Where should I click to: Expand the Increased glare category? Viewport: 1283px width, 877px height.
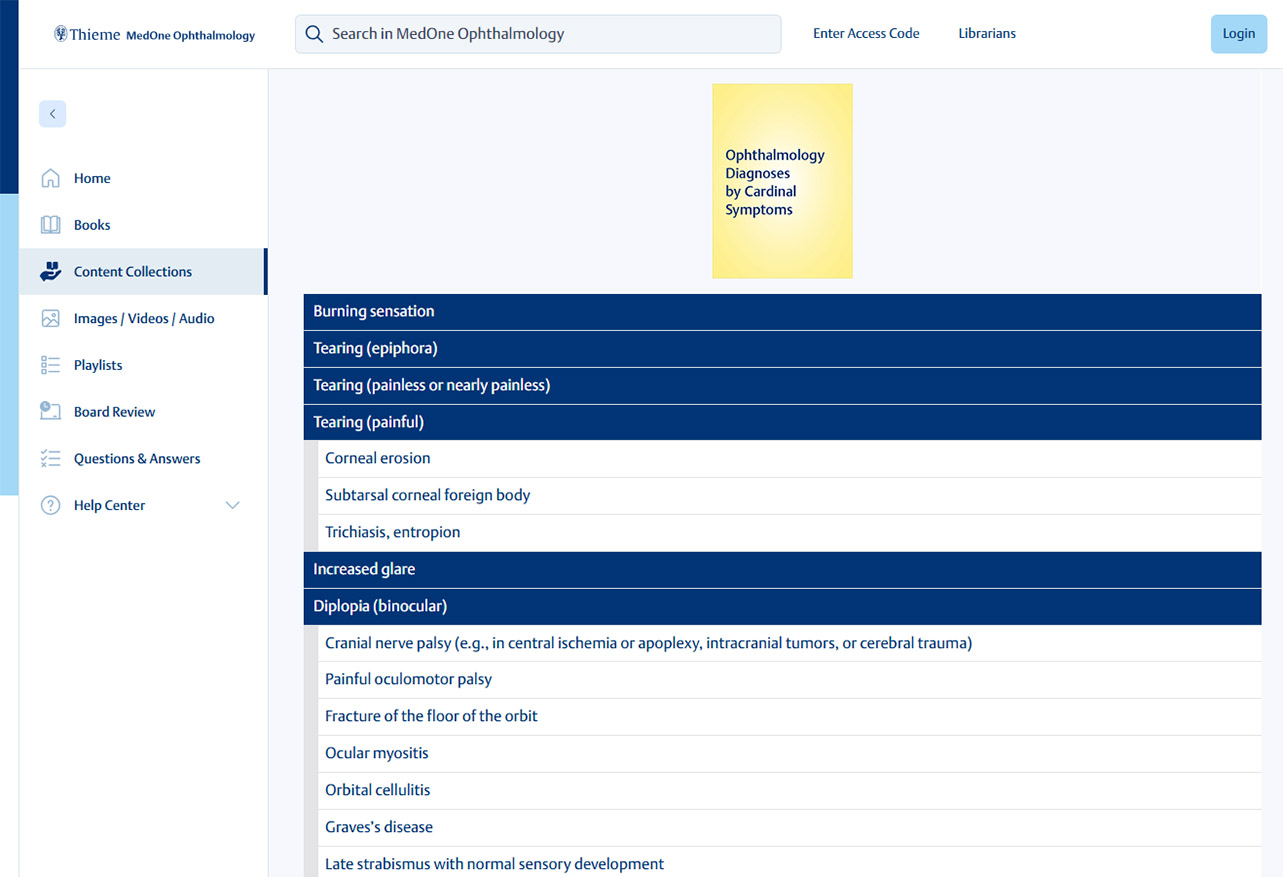pyautogui.click(x=781, y=568)
